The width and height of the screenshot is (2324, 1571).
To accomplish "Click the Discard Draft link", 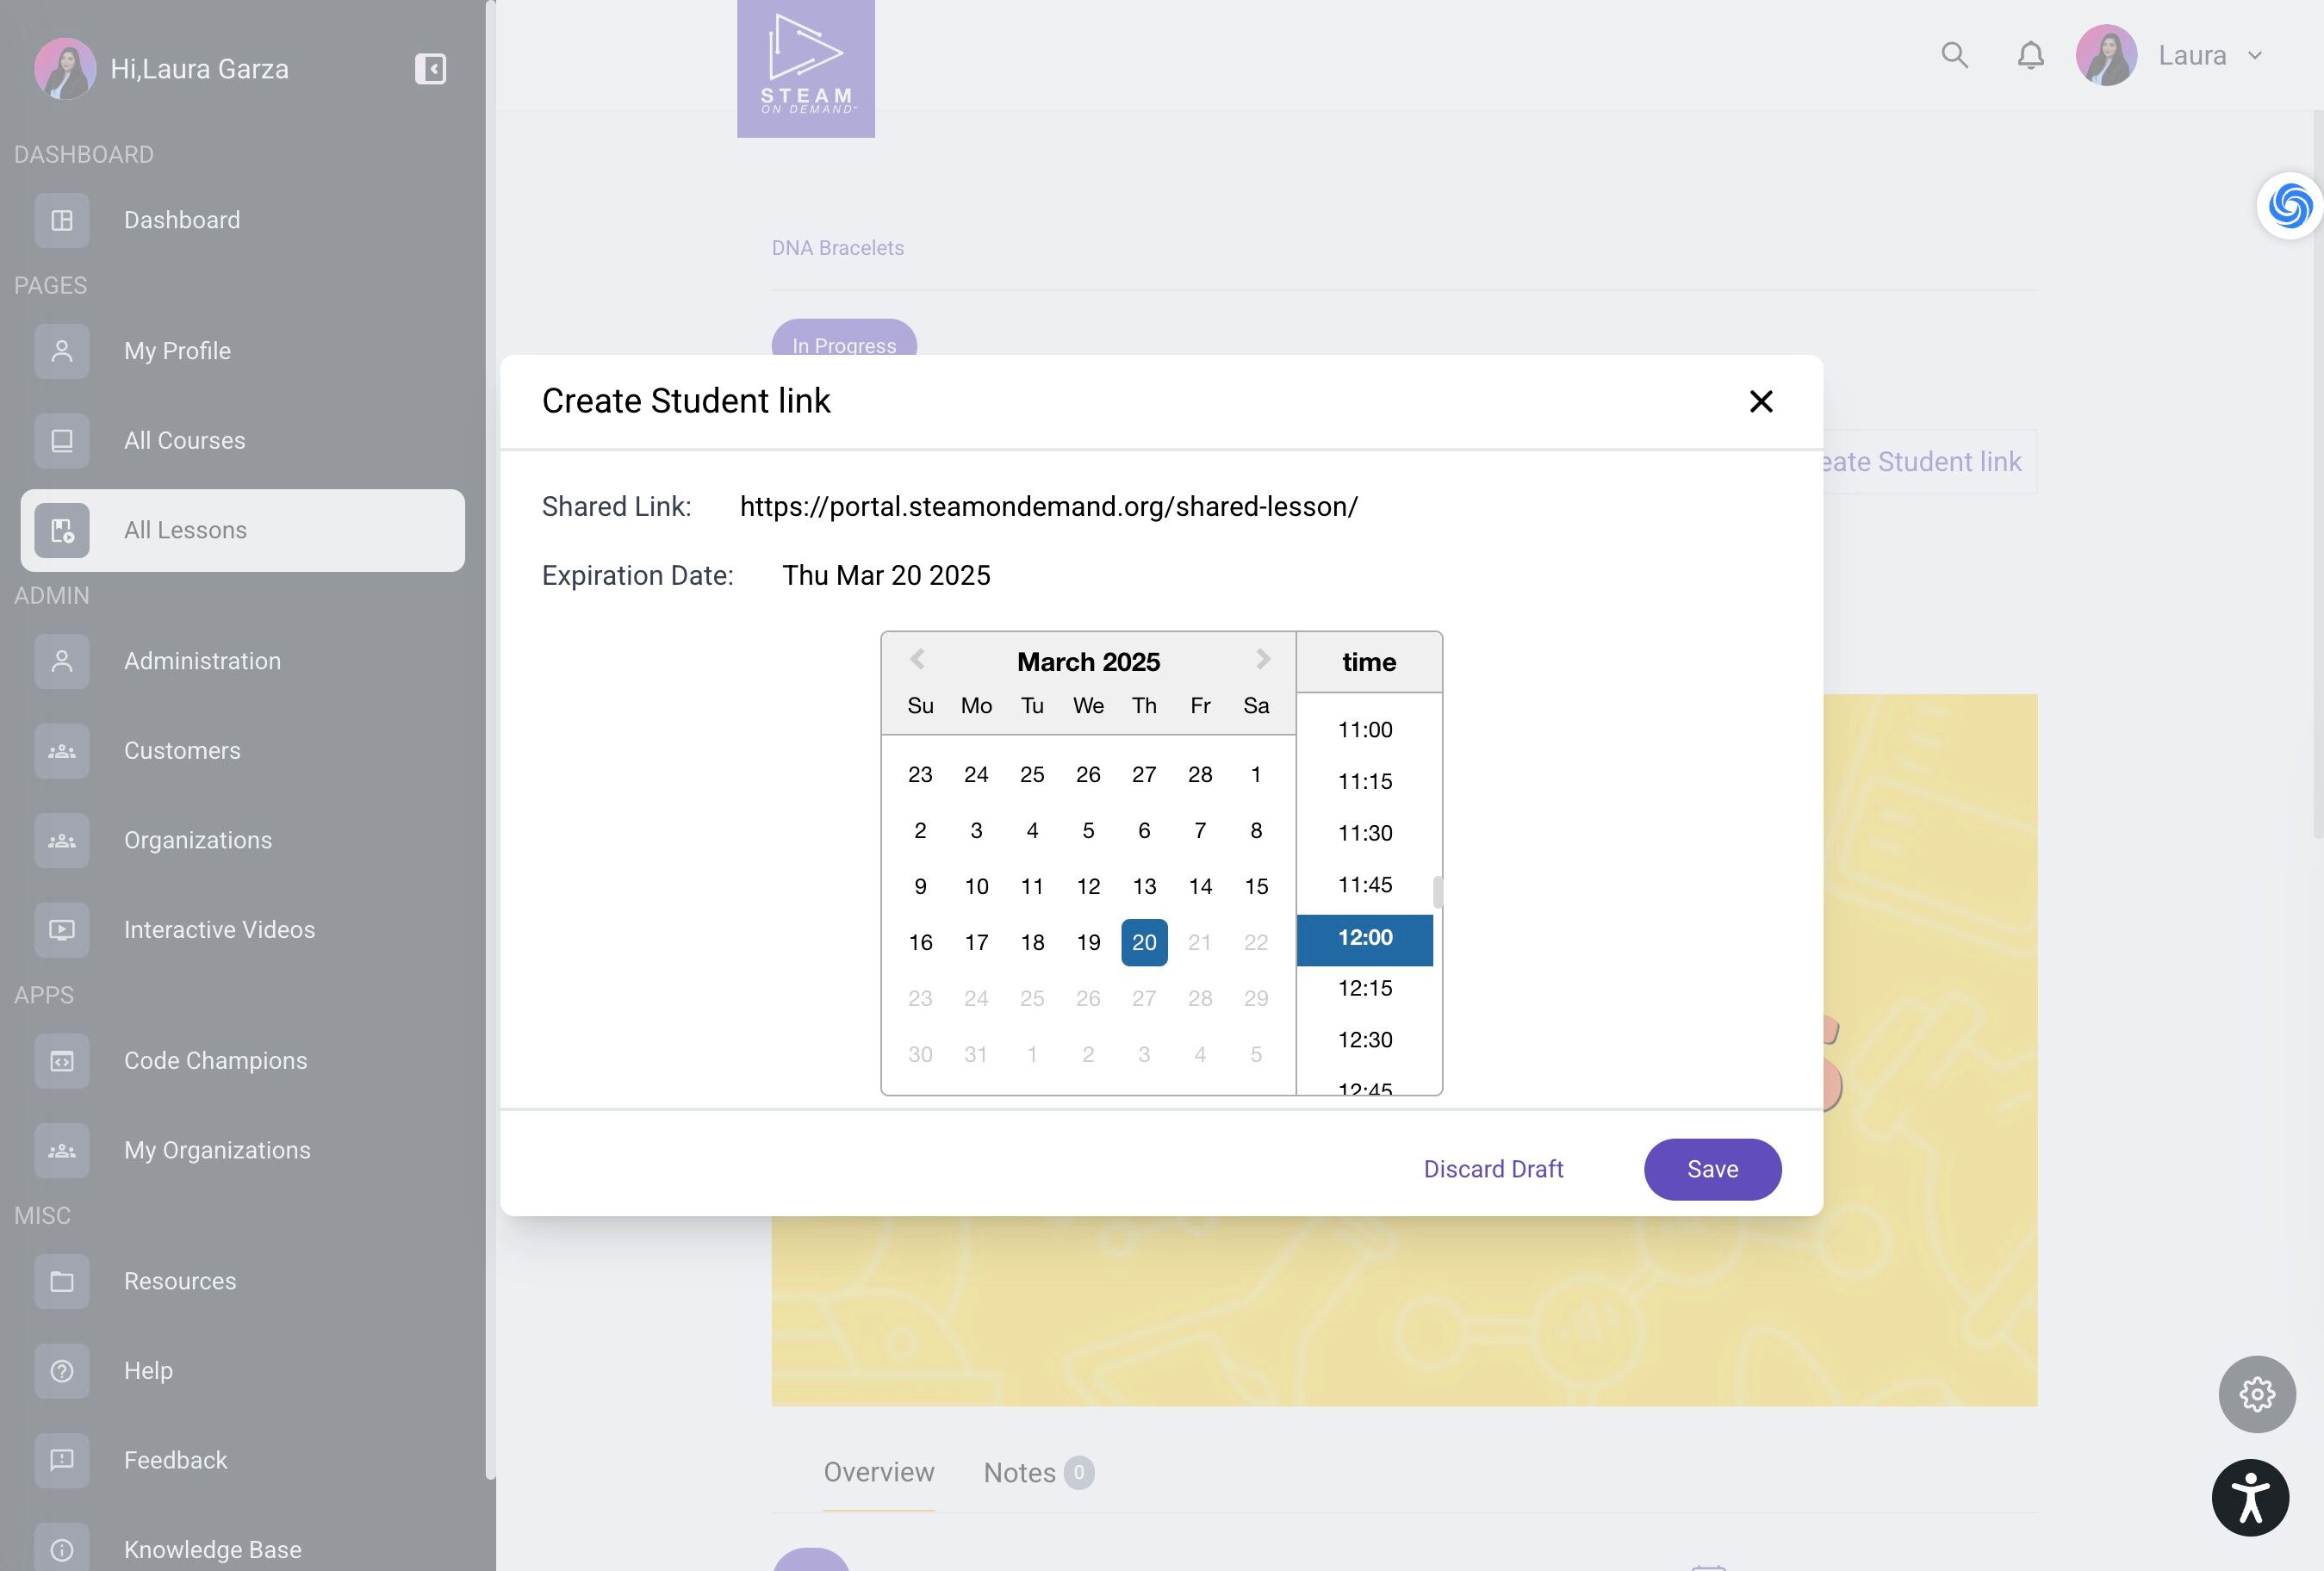I will pyautogui.click(x=1493, y=1169).
